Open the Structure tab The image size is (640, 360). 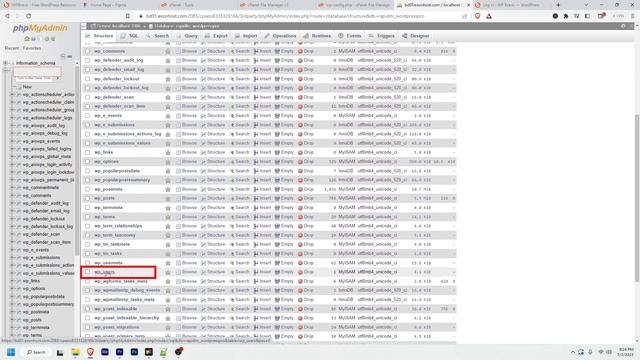pyautogui.click(x=99, y=36)
